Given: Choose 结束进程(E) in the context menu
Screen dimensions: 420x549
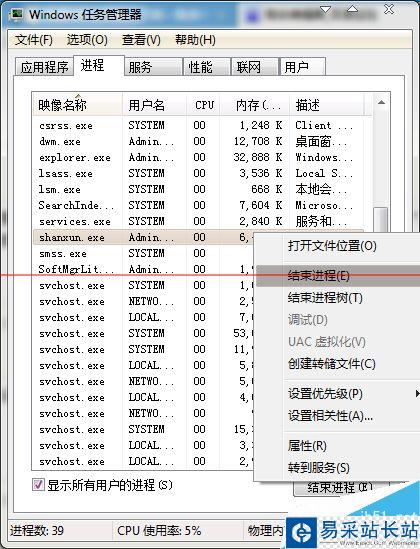Looking at the screenshot, I should click(337, 276).
